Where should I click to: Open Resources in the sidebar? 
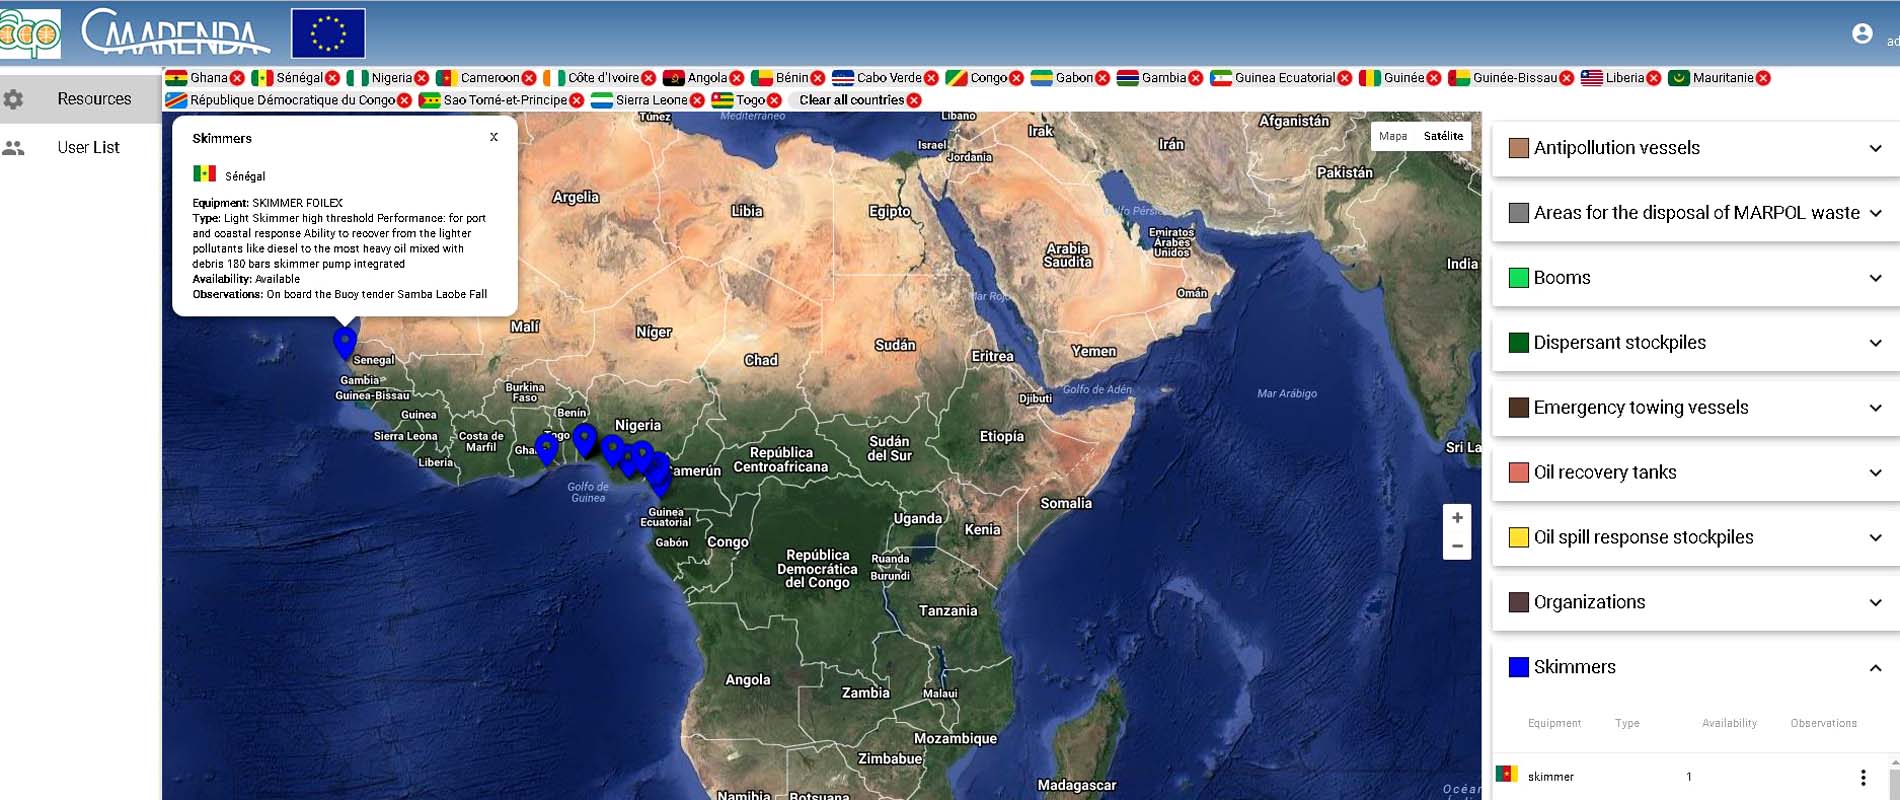(x=94, y=99)
